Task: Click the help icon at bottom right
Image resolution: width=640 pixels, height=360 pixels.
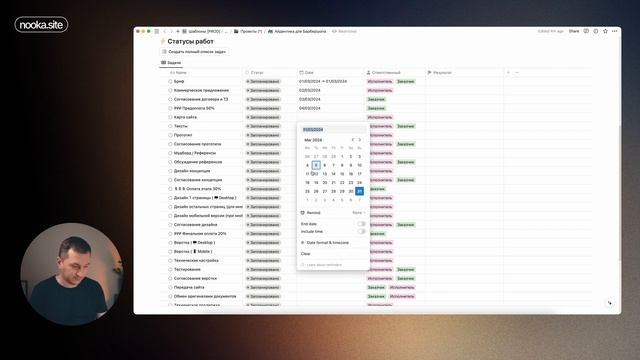Action: 610,303
